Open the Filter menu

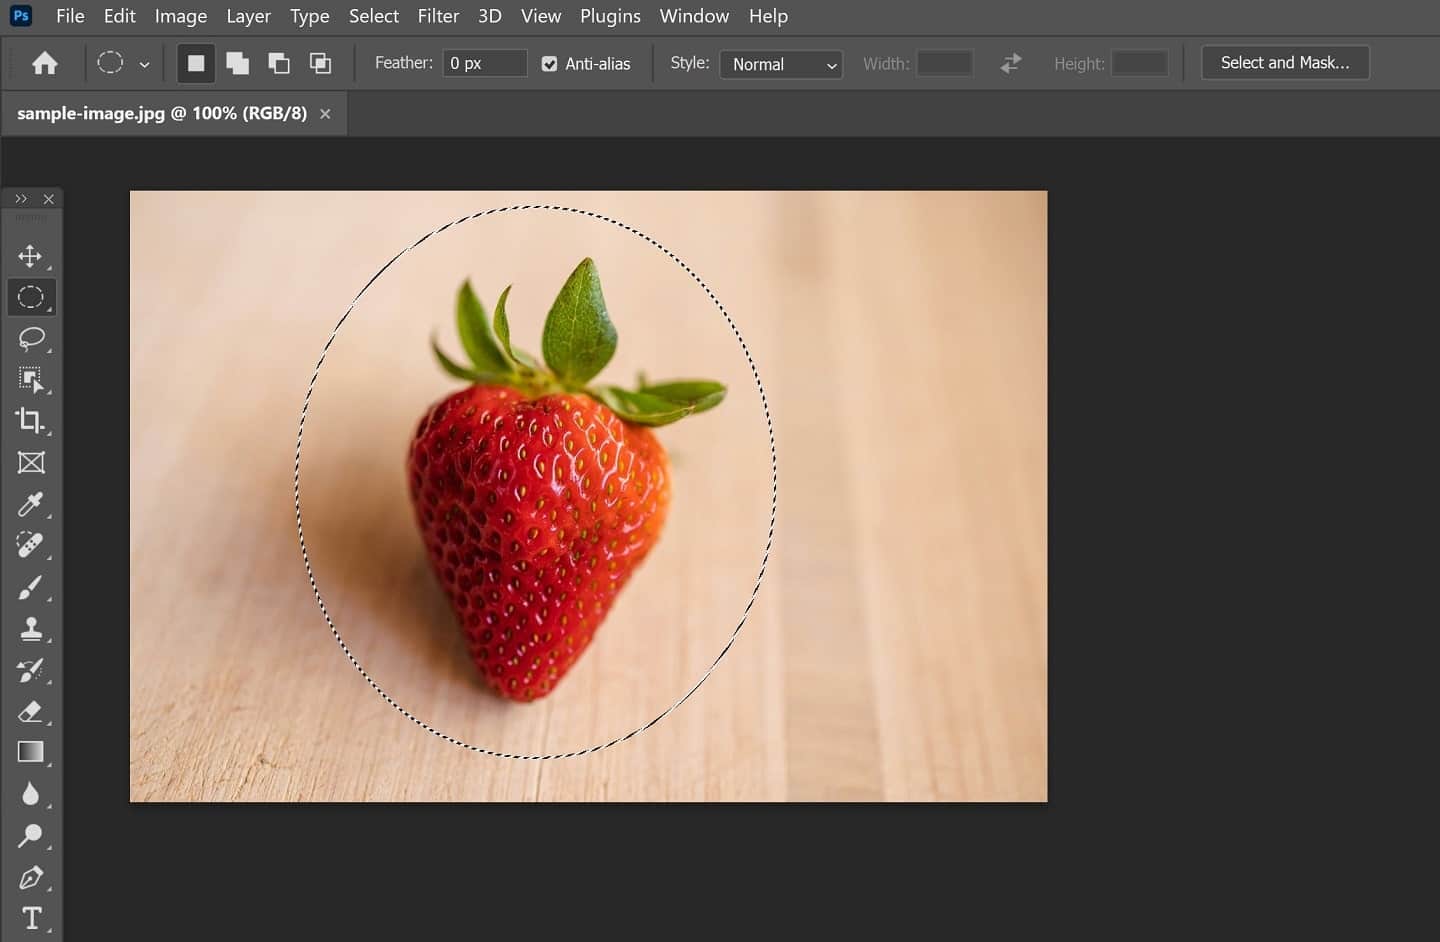[438, 16]
